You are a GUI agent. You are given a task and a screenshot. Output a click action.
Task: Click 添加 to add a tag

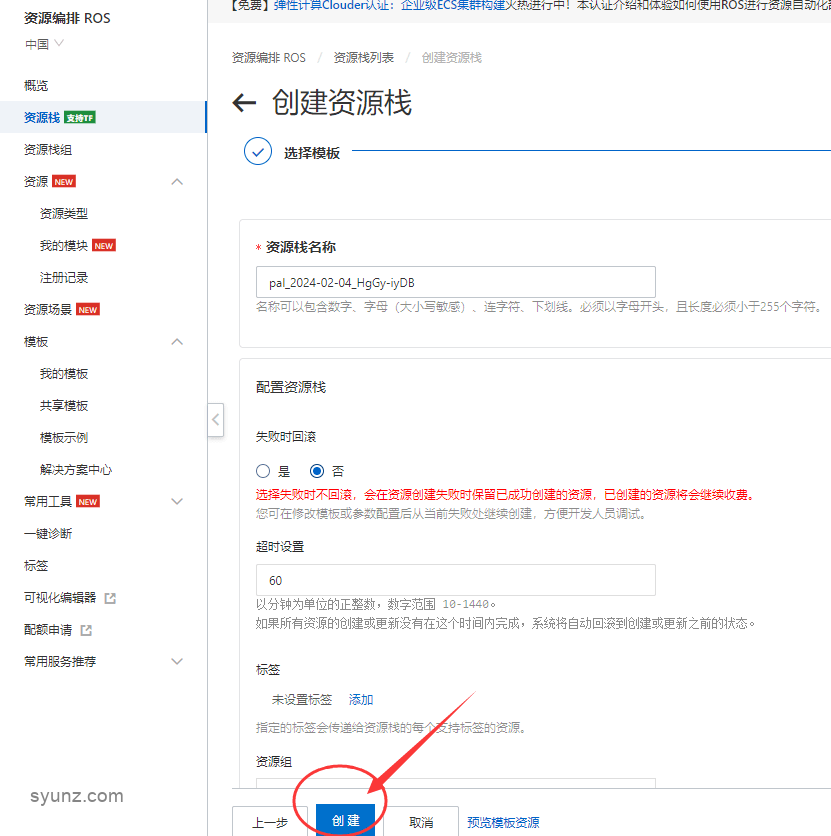(x=361, y=700)
